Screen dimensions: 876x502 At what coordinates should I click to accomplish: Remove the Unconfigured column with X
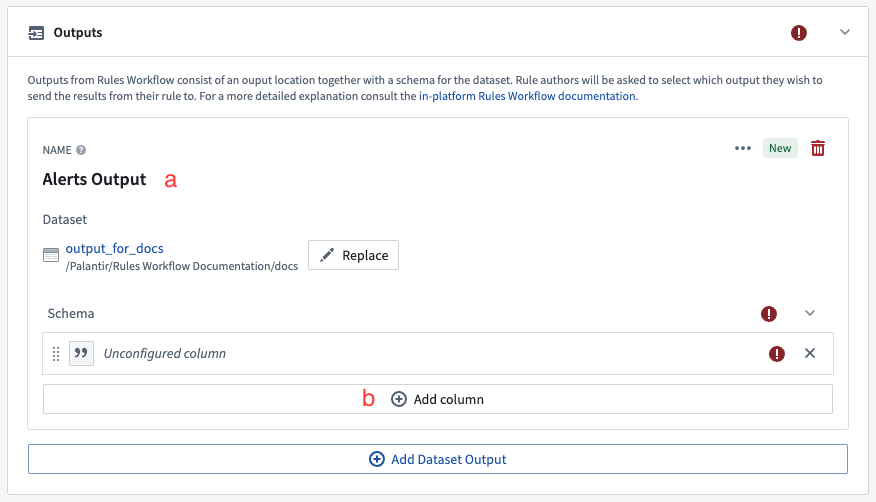(810, 353)
